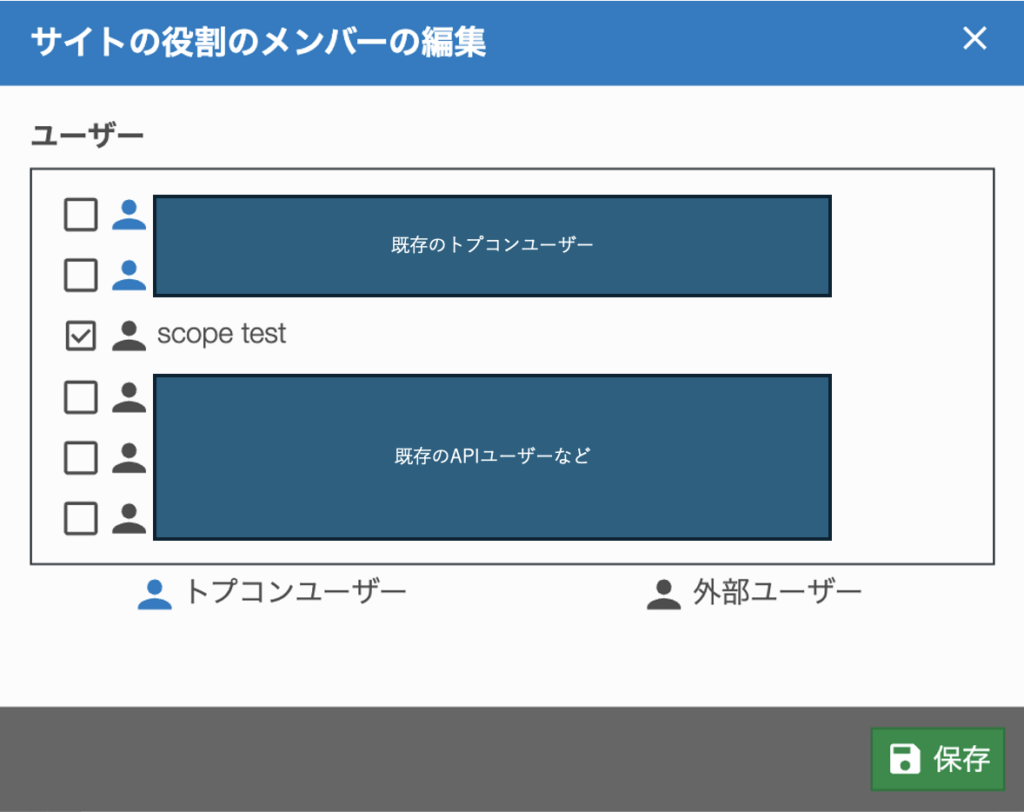Tick the fifth user checkbox in the list
The image size is (1024, 812).
[81, 457]
